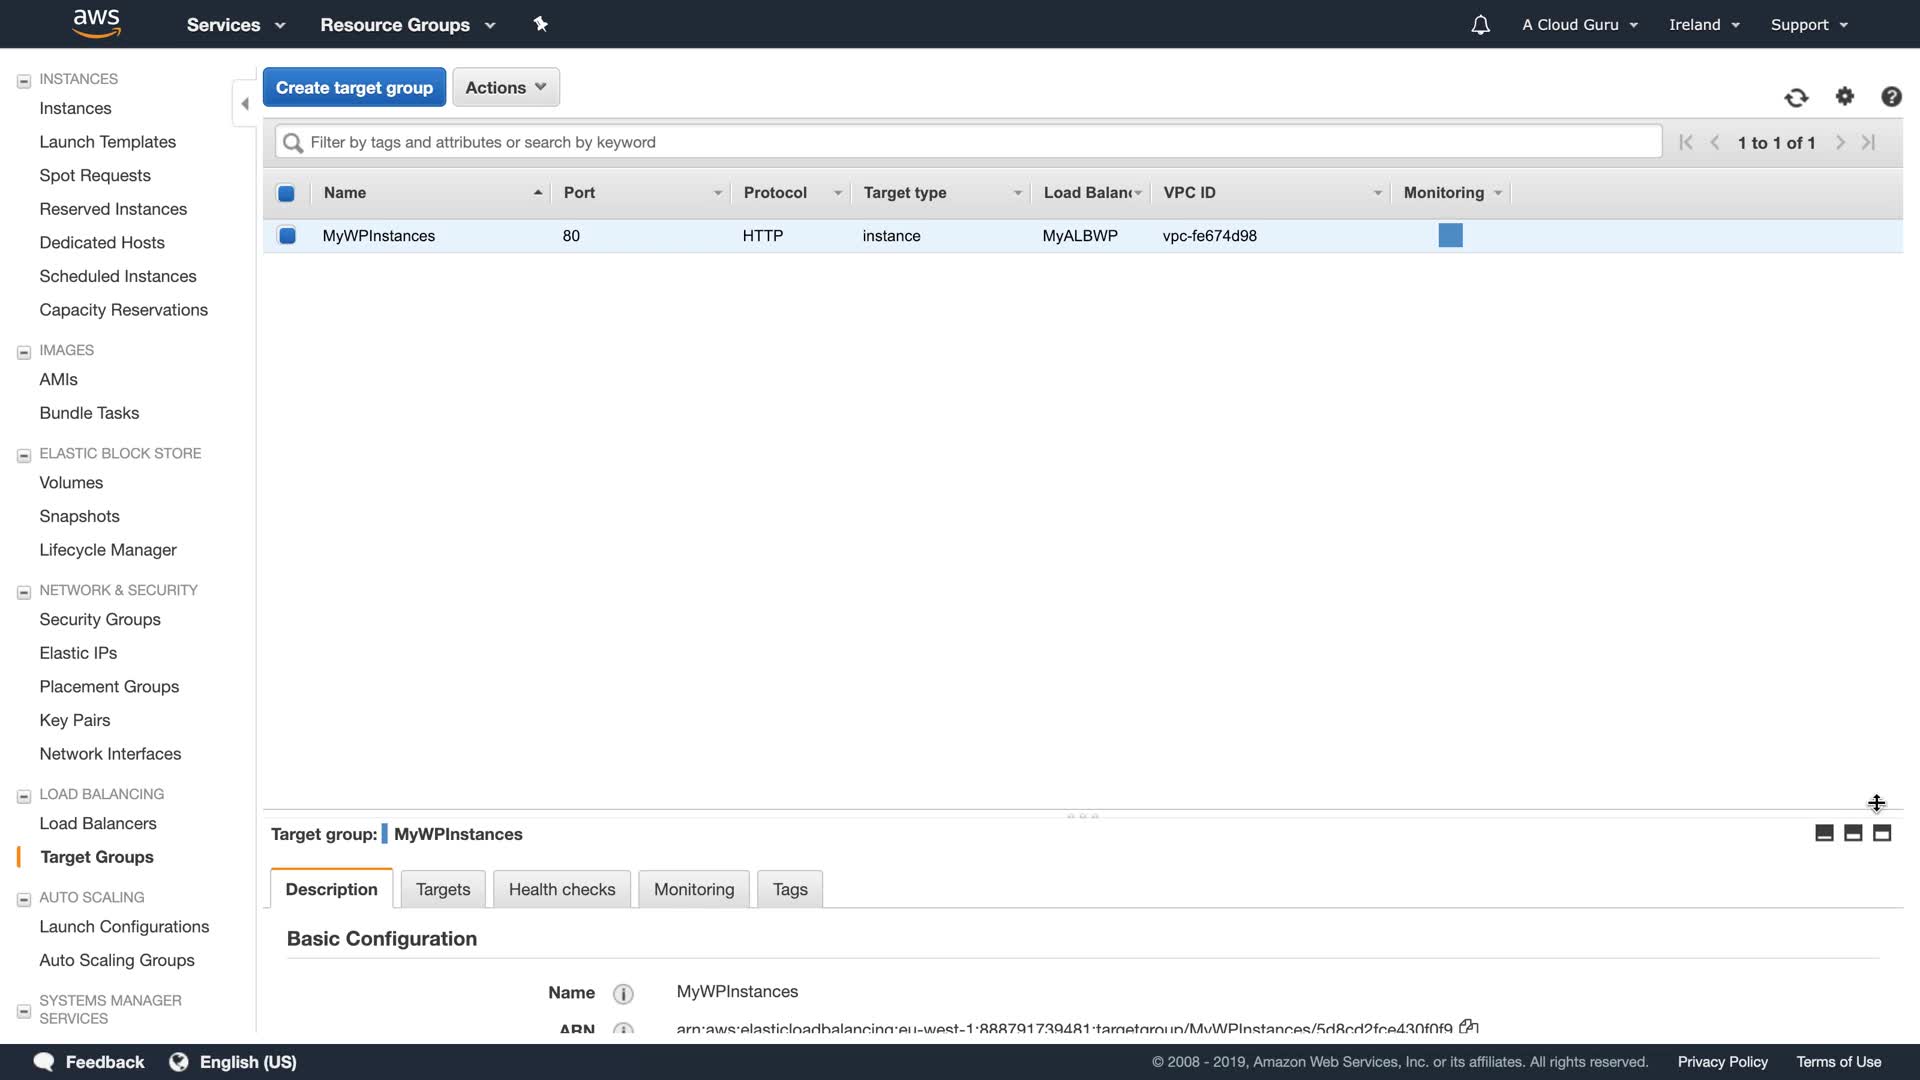Maximize the details pane icon
Screen dimensions: 1920x1080
pos(1882,833)
